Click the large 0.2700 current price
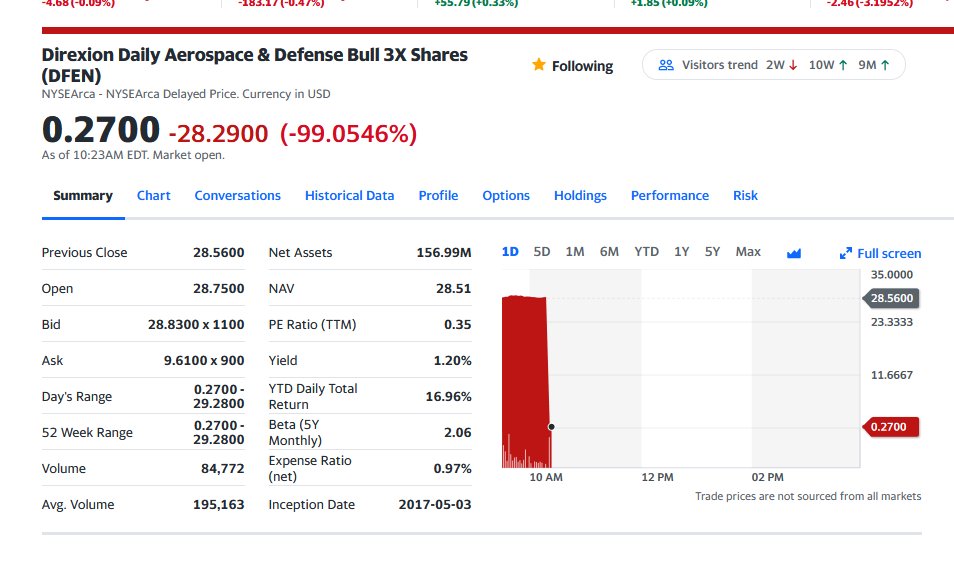The image size is (954, 576). click(100, 130)
